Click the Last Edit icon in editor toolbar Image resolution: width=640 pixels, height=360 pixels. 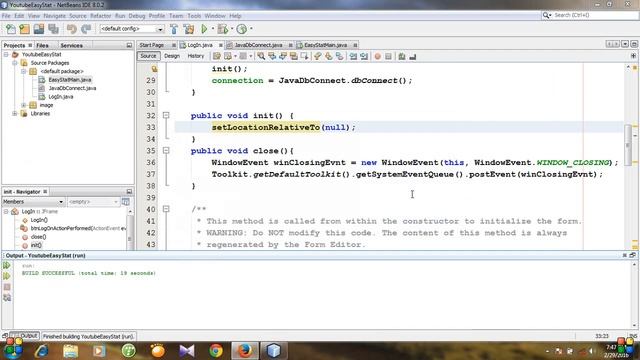coord(216,56)
